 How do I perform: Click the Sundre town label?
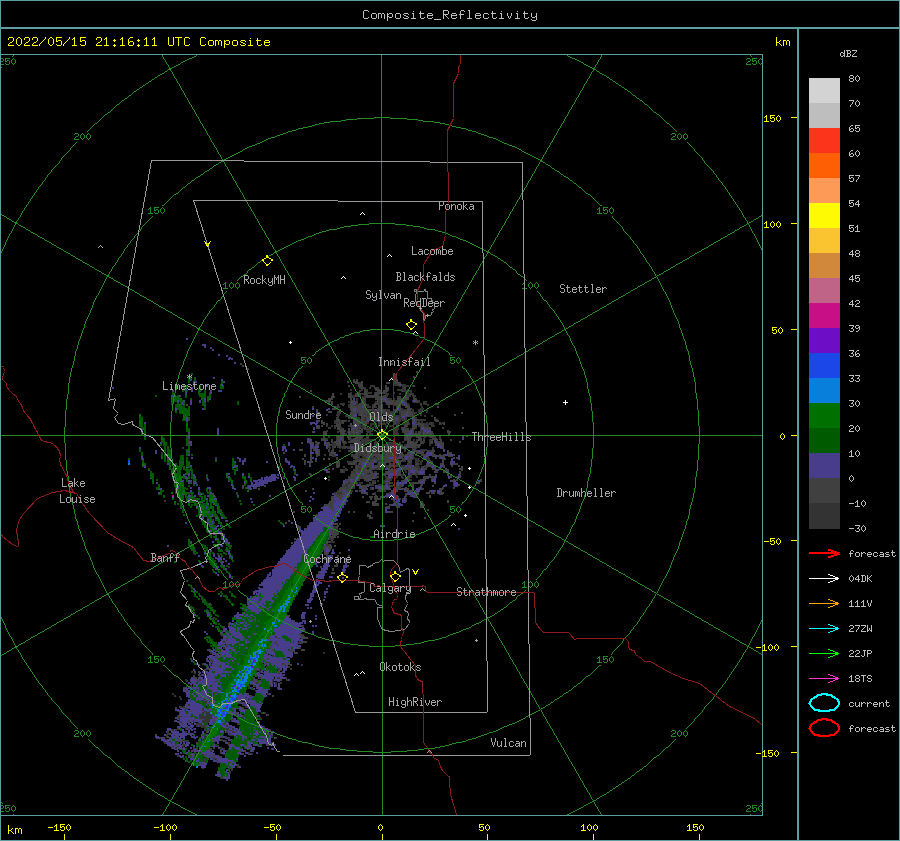coord(303,414)
